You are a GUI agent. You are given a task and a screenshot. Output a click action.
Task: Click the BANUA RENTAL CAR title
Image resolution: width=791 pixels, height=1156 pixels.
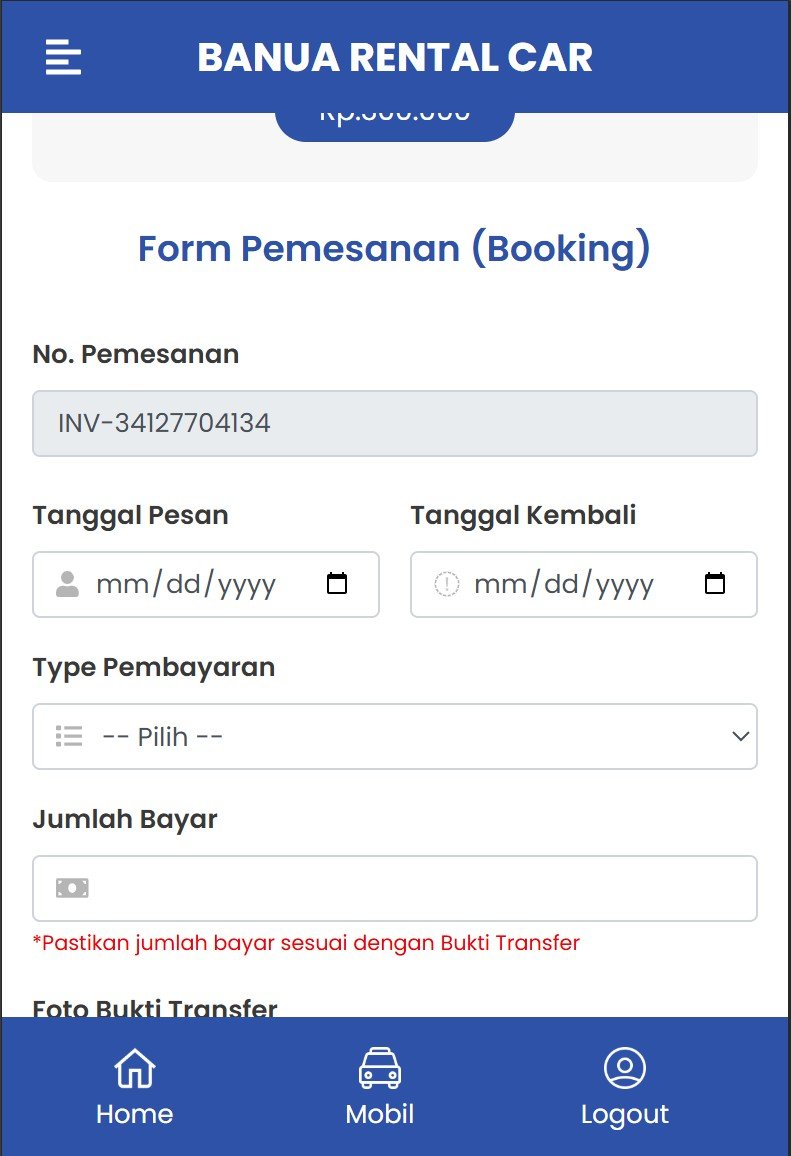tap(395, 57)
